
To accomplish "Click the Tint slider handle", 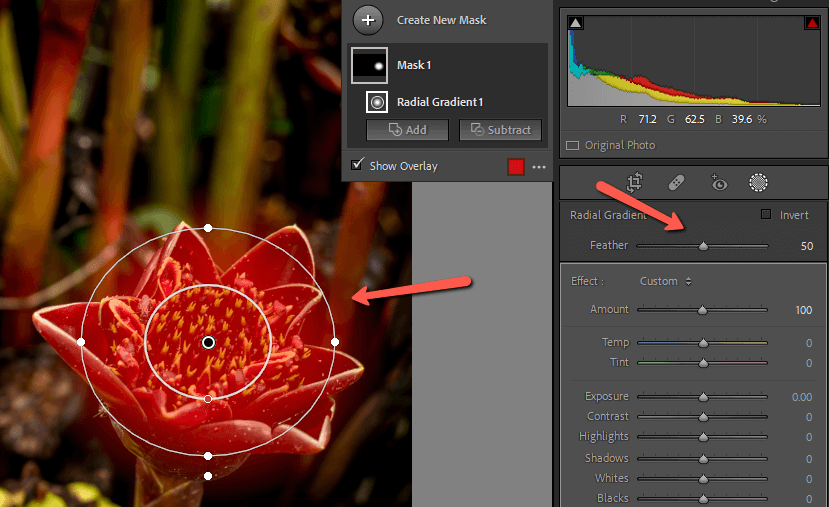I will (703, 363).
